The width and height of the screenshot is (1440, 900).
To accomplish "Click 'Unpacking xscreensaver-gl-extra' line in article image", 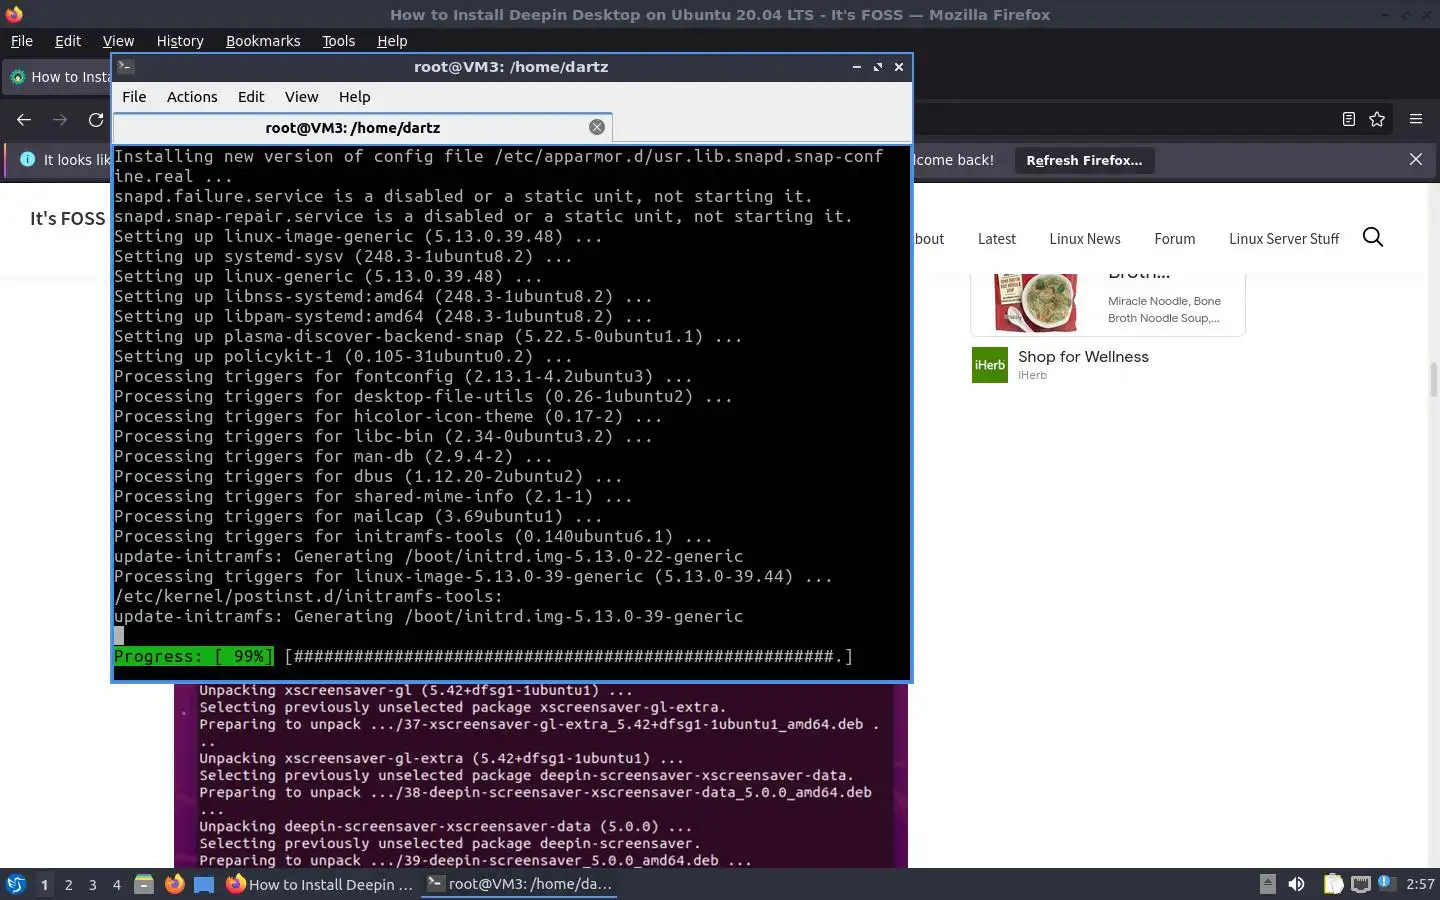I will coord(441,758).
